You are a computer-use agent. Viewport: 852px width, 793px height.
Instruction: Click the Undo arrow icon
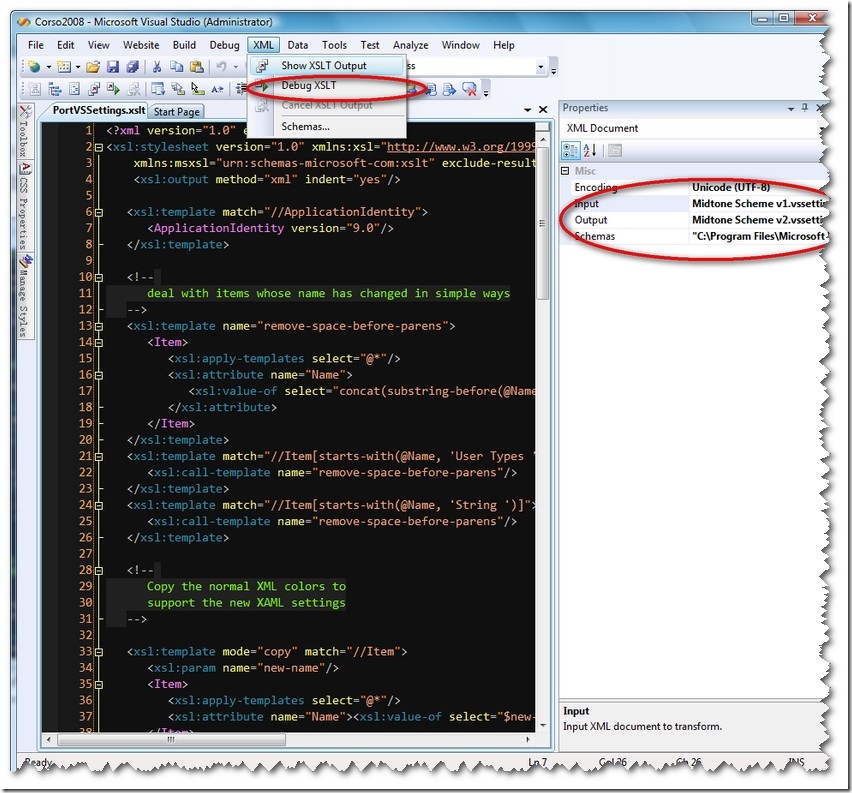pos(221,67)
